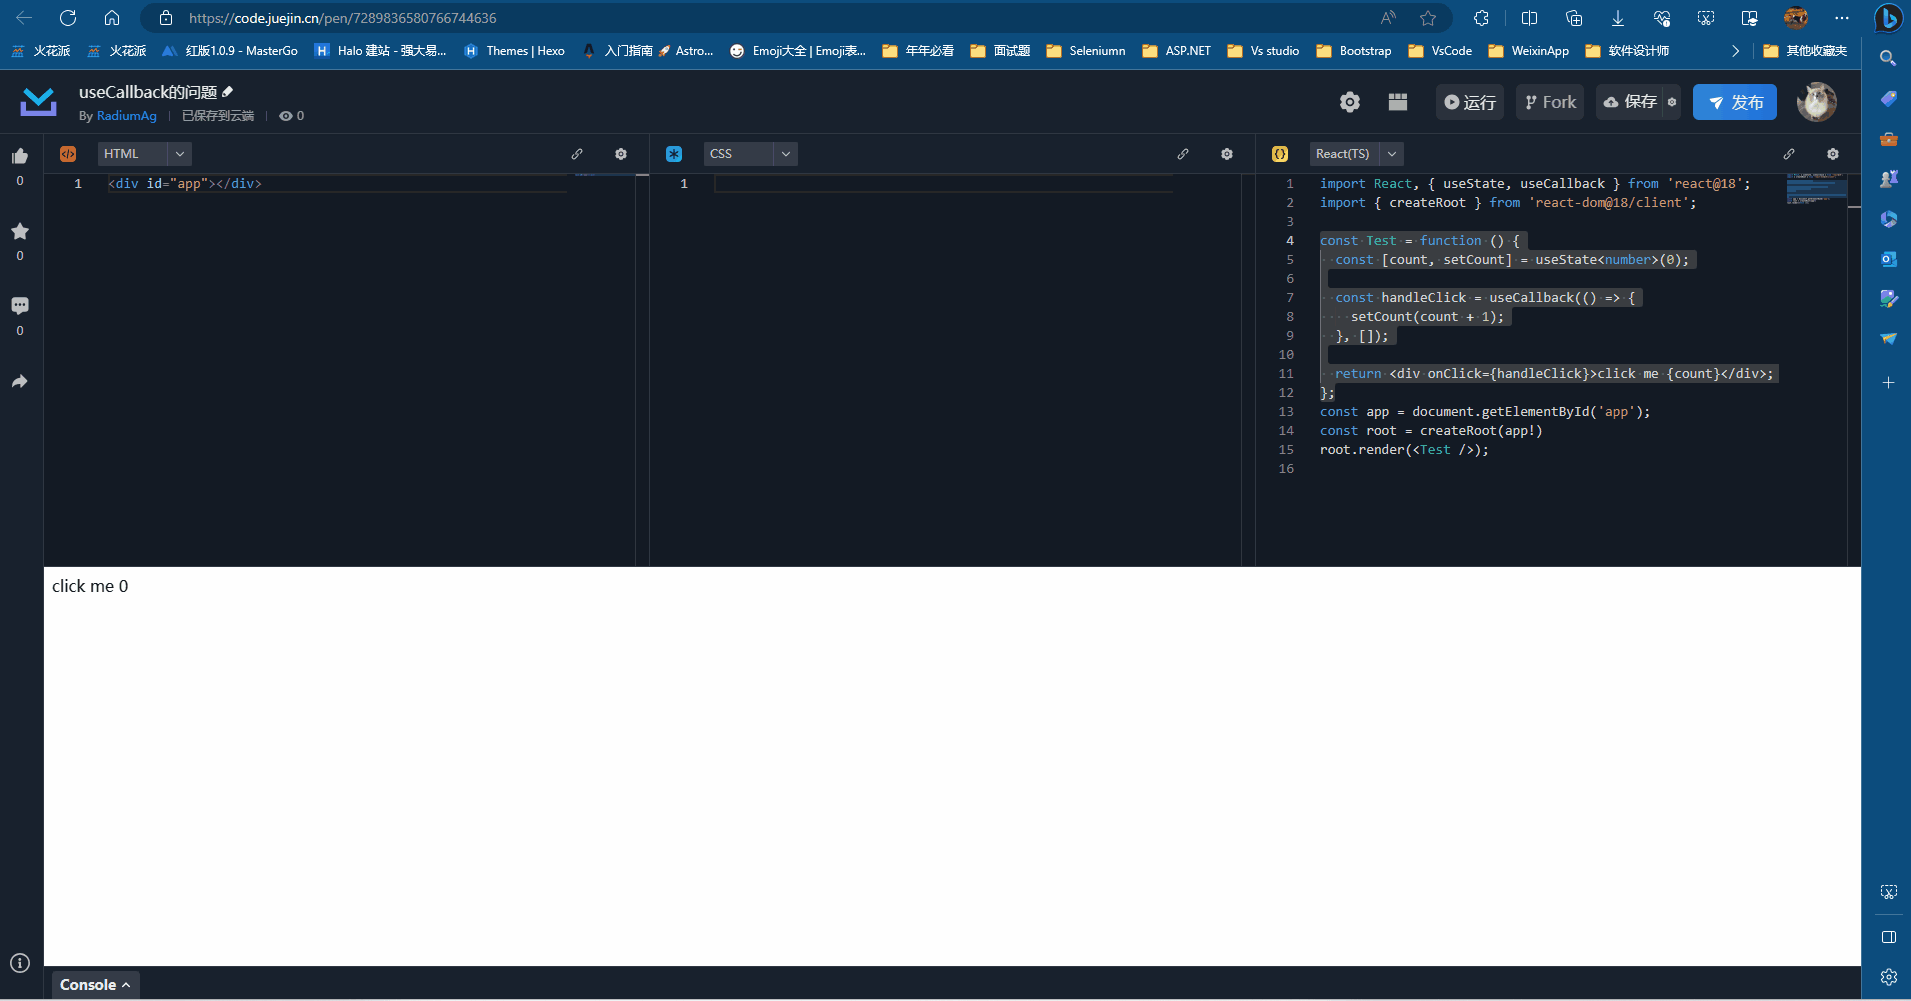Click the empty first line in the CSS editor

pyautogui.click(x=943, y=184)
